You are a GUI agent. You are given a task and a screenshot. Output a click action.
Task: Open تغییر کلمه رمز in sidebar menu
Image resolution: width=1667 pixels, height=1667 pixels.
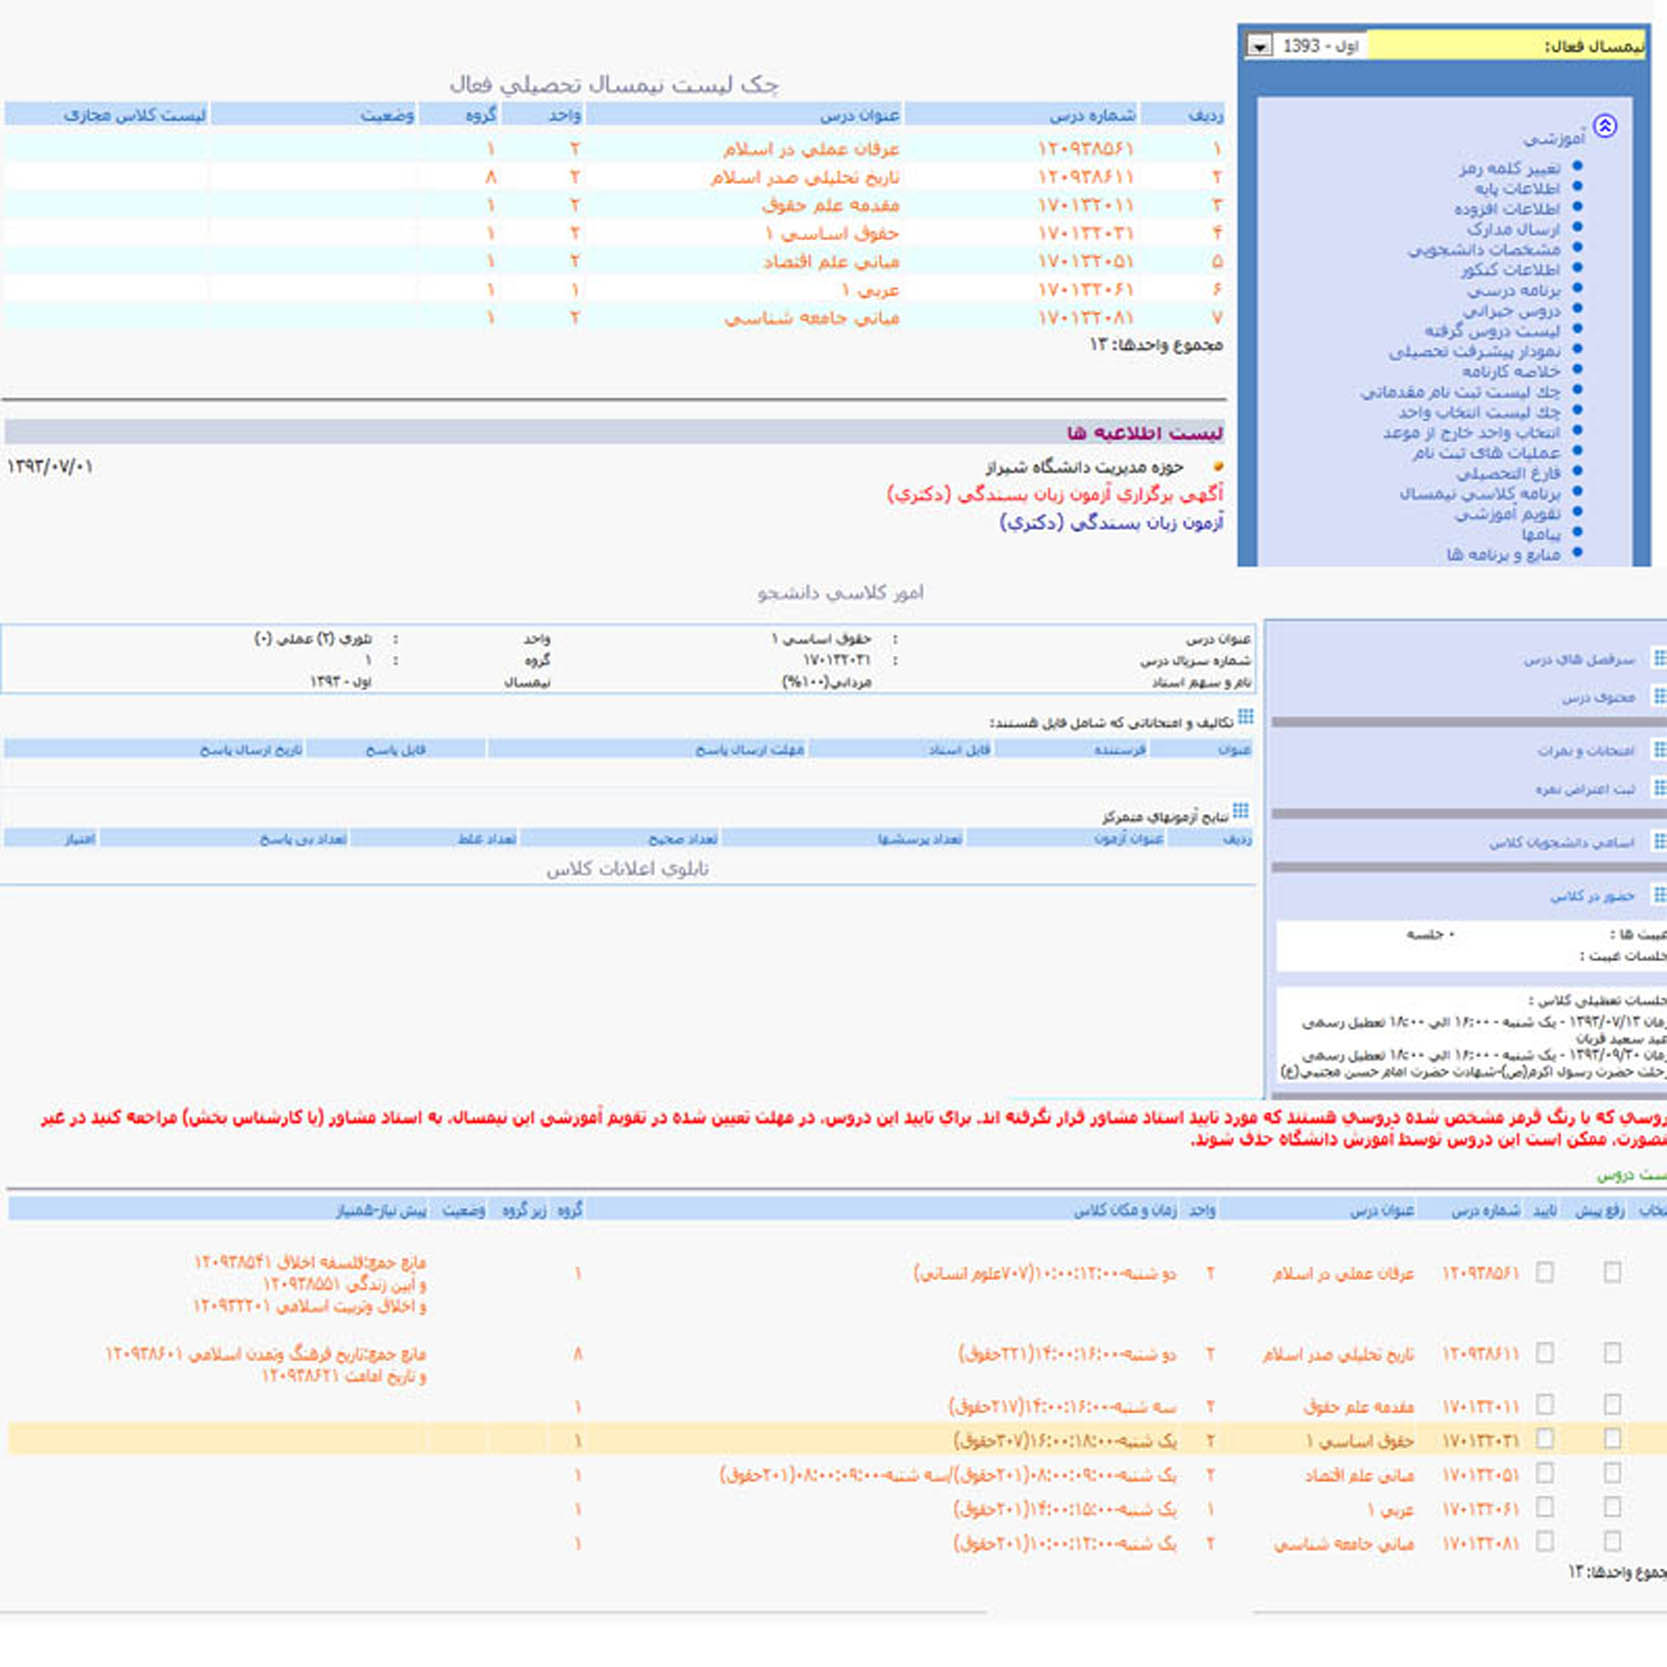pos(1509,168)
